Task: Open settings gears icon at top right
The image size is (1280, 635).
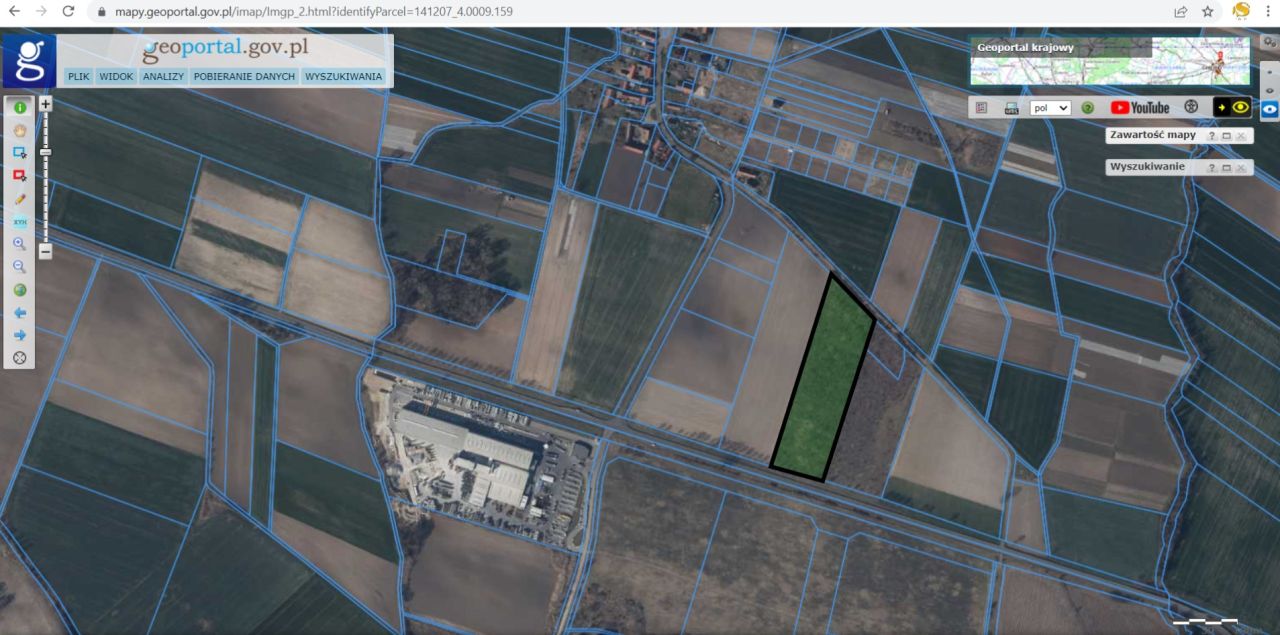Action: pyautogui.click(x=1269, y=43)
